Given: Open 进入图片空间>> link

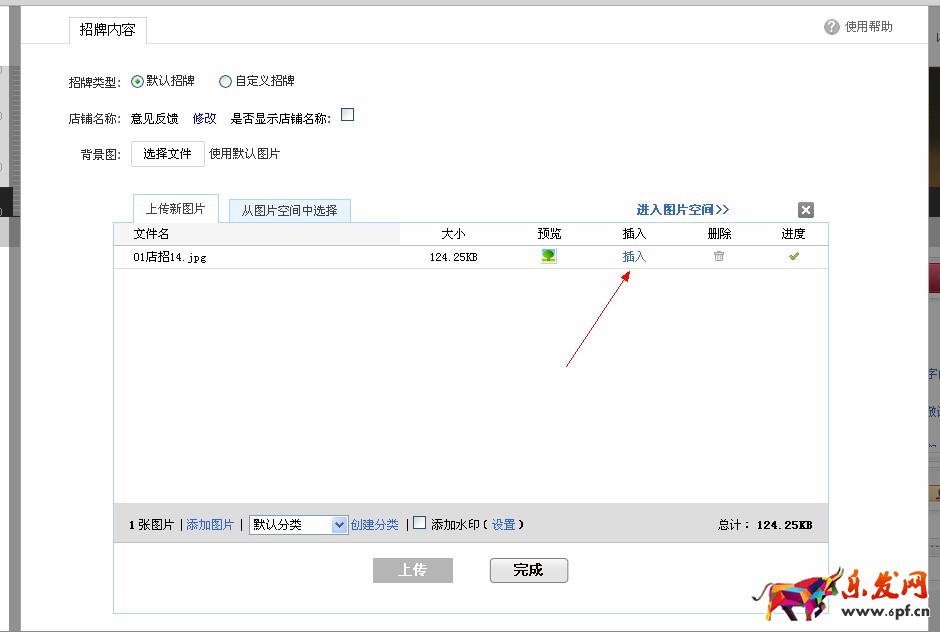Looking at the screenshot, I should point(685,209).
